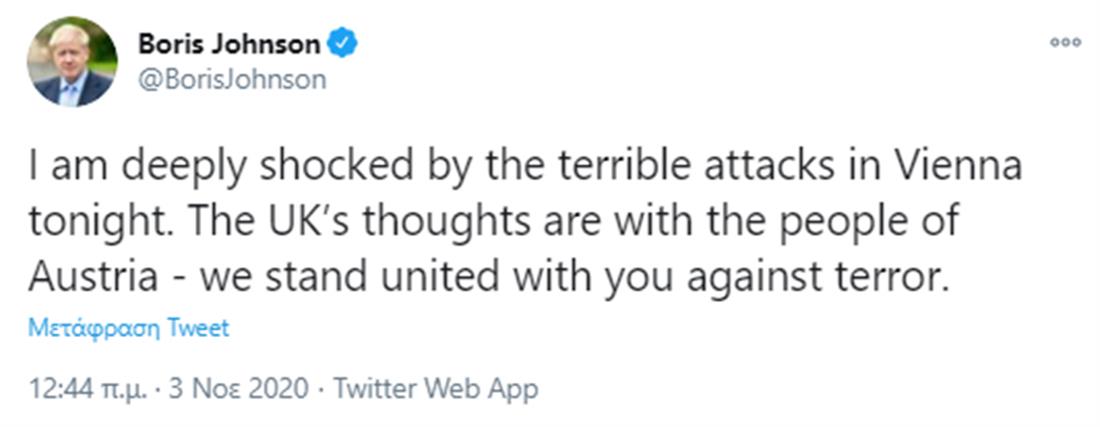The width and height of the screenshot is (1100, 427).
Task: Open the @BorisJohnson handle link
Action: click(231, 80)
